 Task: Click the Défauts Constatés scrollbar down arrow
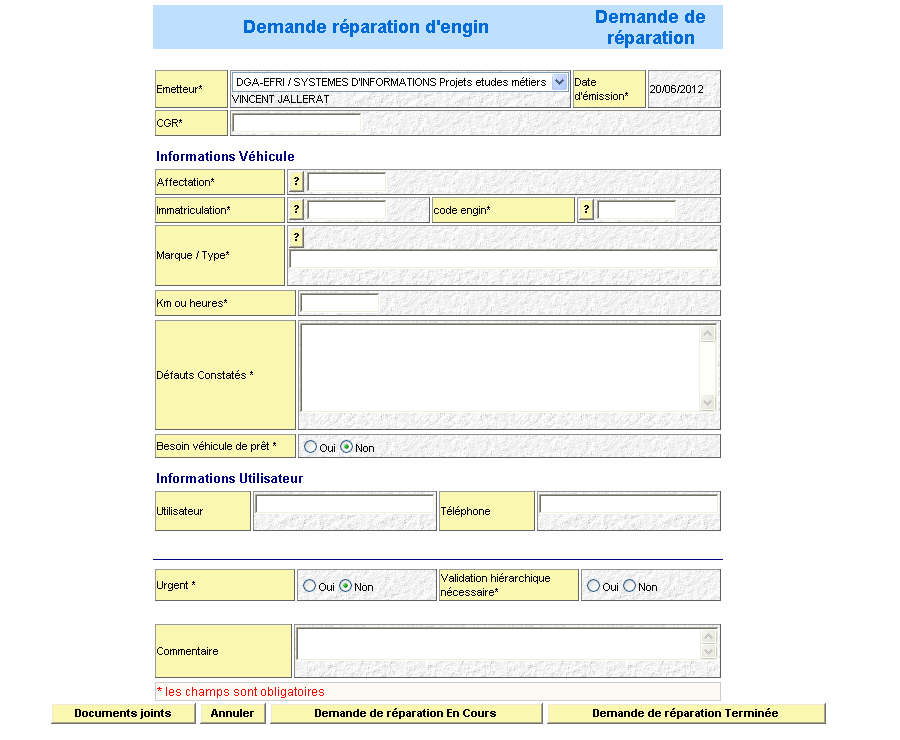tap(708, 402)
